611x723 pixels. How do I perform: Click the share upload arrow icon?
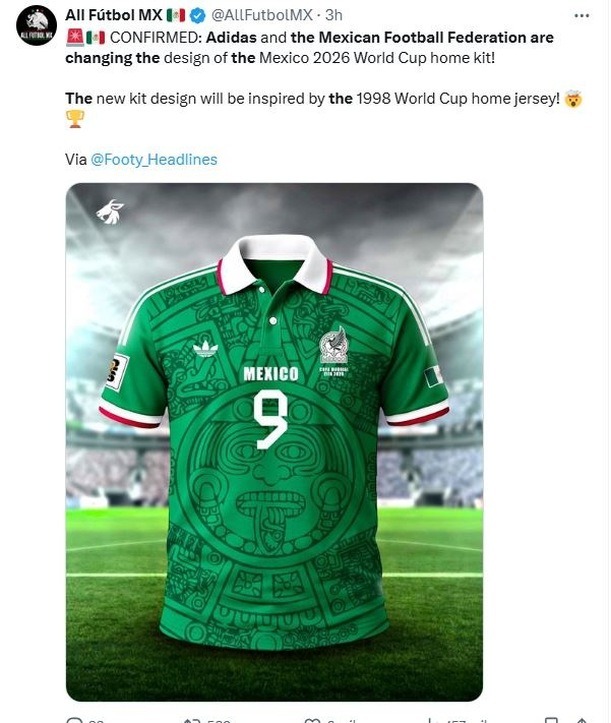click(581, 721)
